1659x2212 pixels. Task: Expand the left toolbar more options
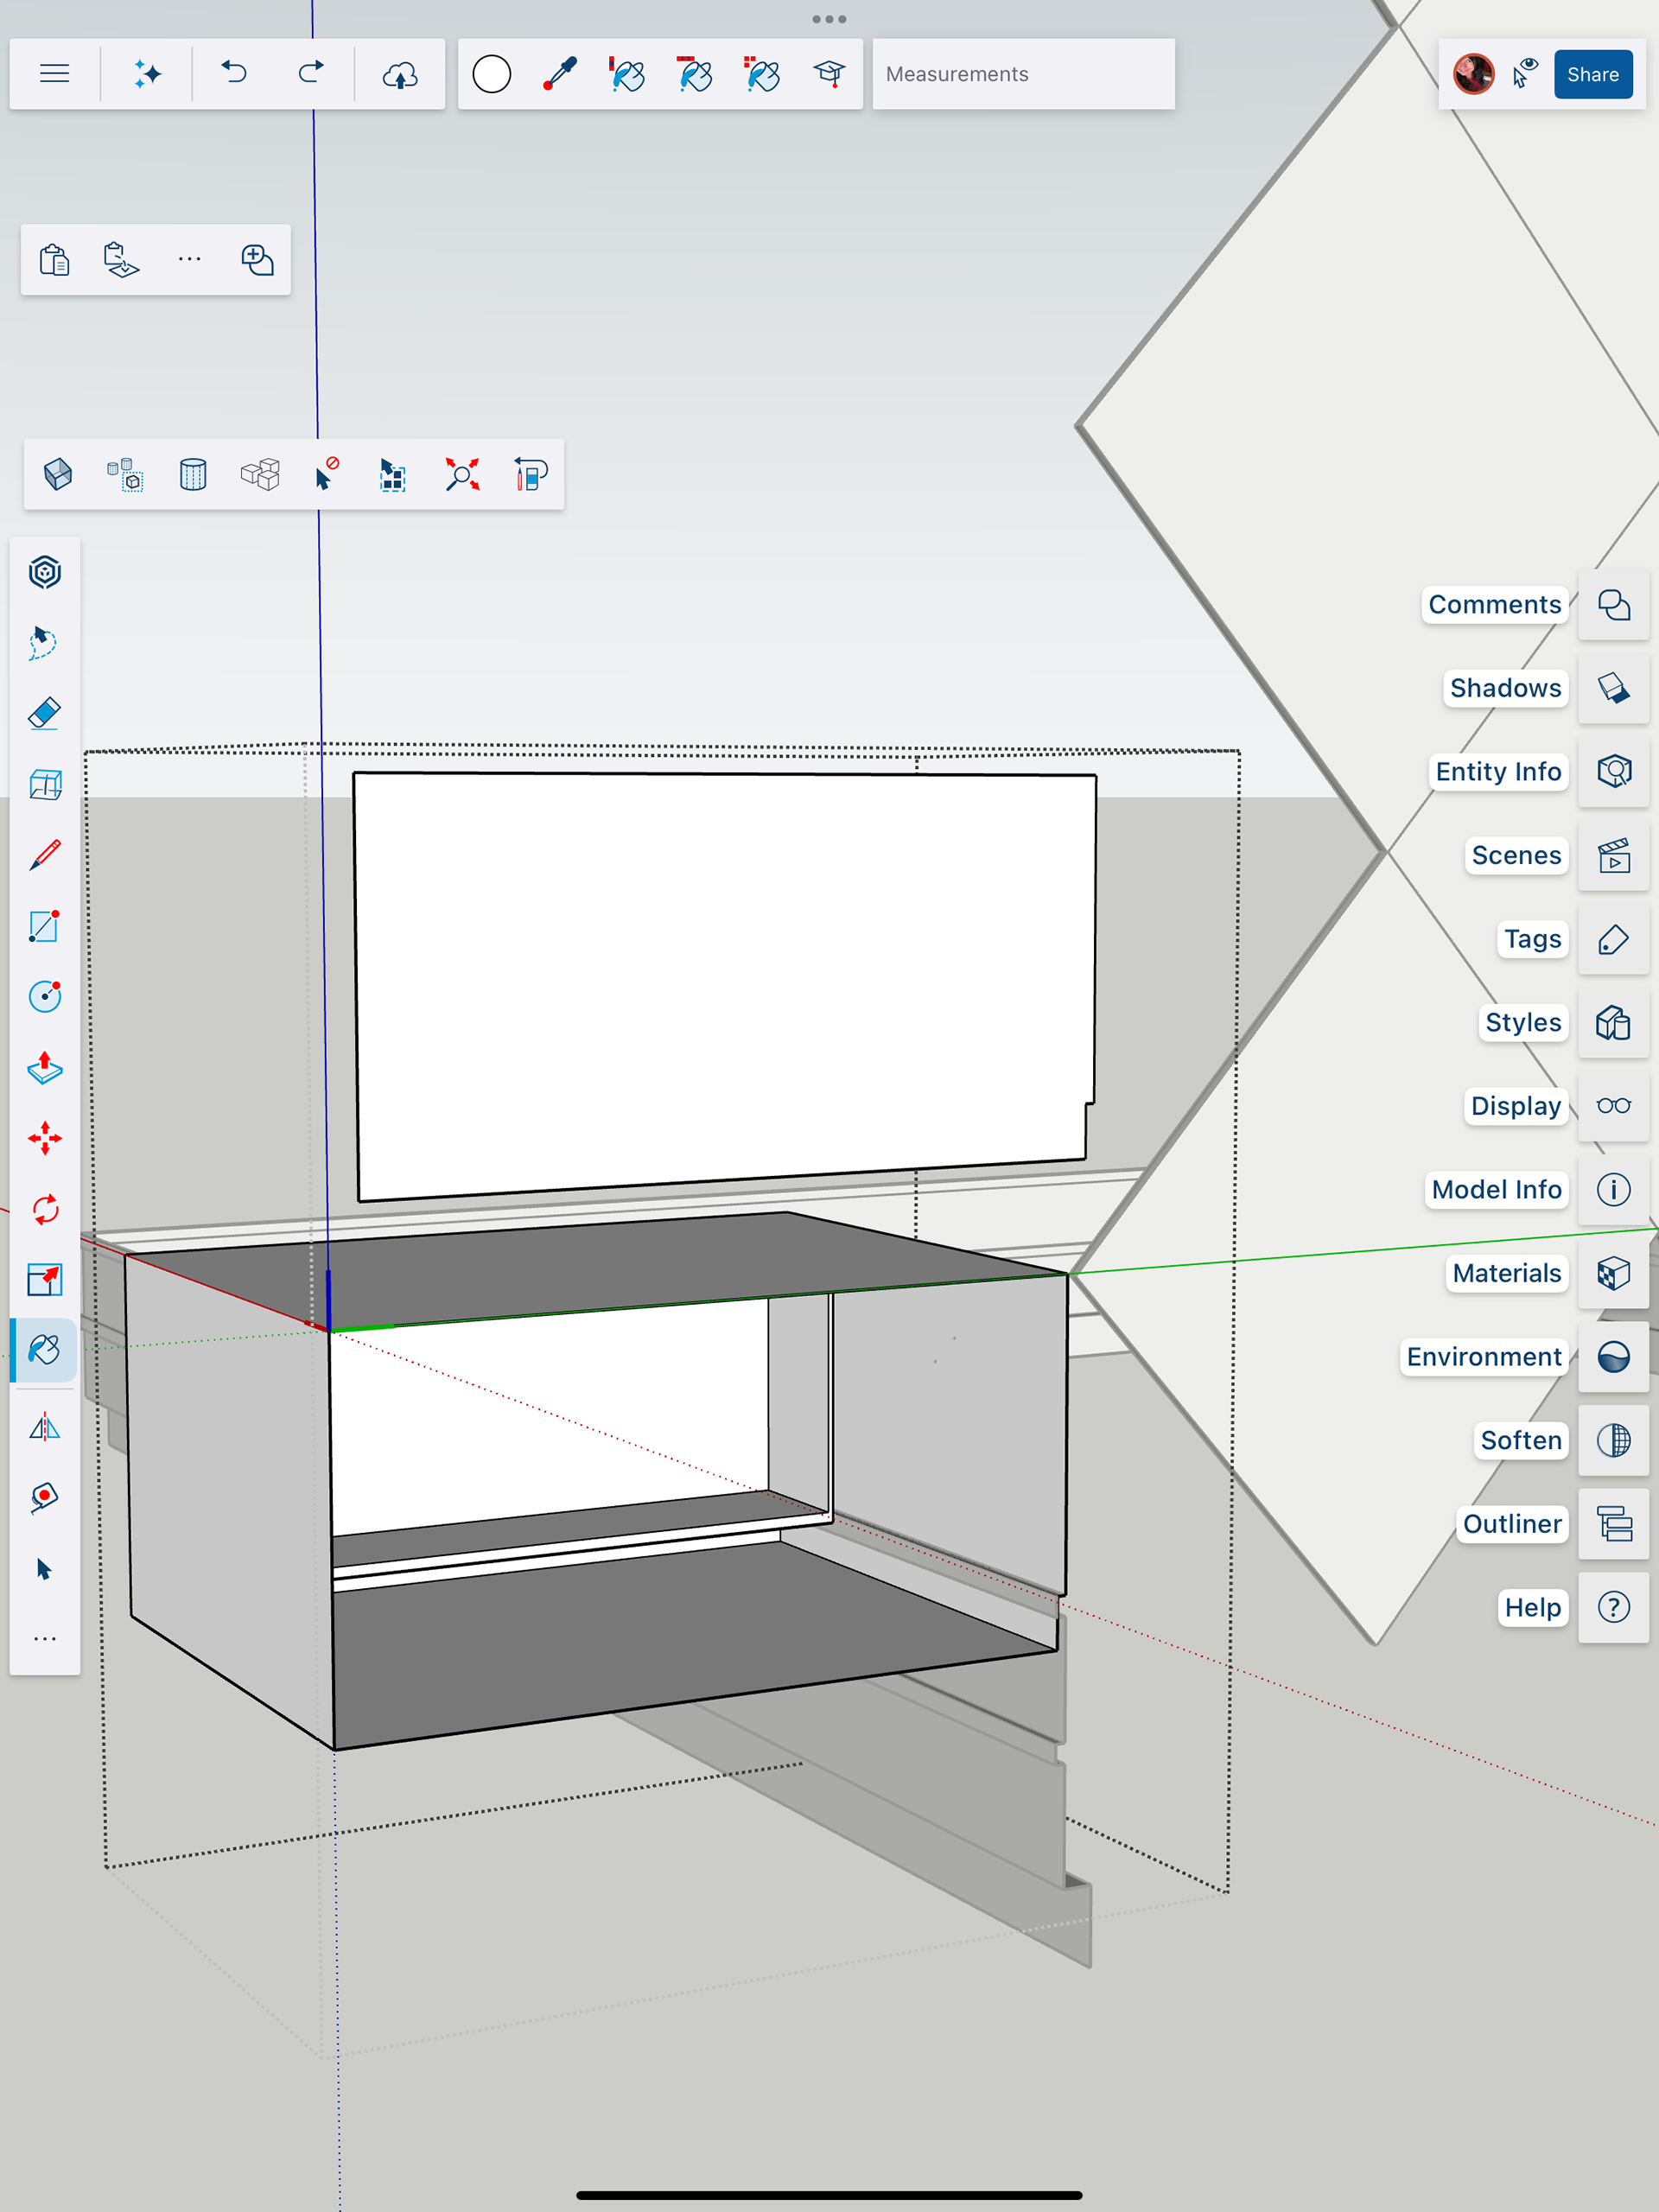pyautogui.click(x=45, y=1639)
